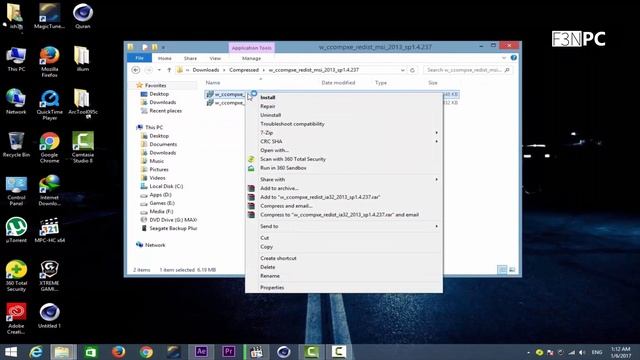Choose Delete in context menu
Image resolution: width=640 pixels, height=360 pixels.
click(x=268, y=267)
